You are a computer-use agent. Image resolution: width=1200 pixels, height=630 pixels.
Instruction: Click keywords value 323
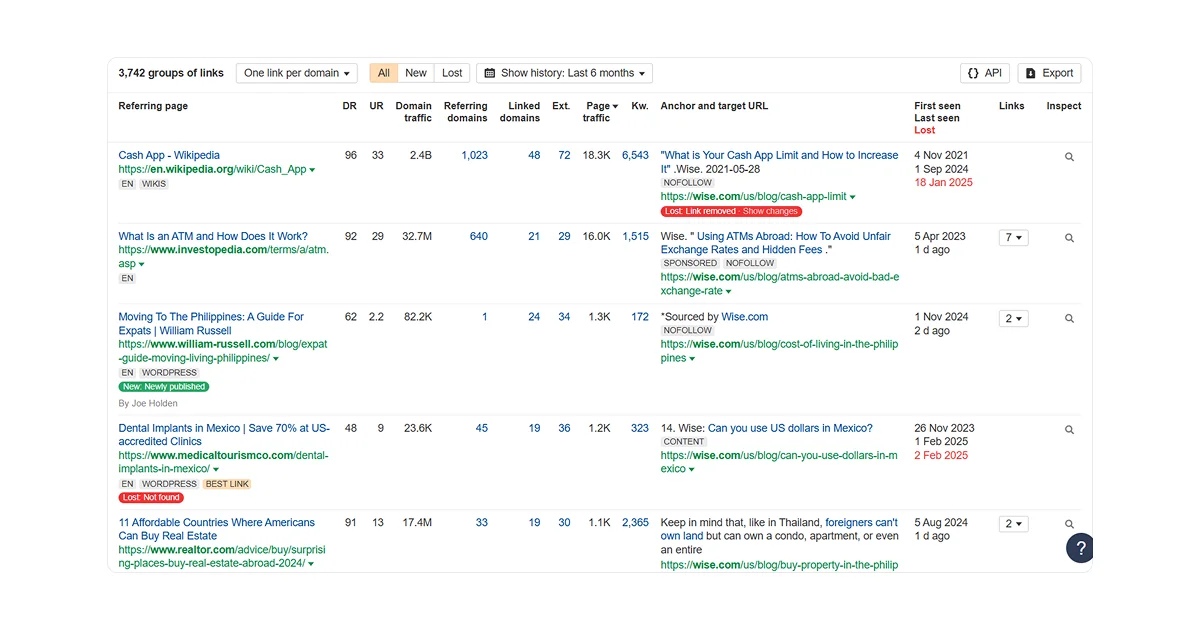(640, 428)
